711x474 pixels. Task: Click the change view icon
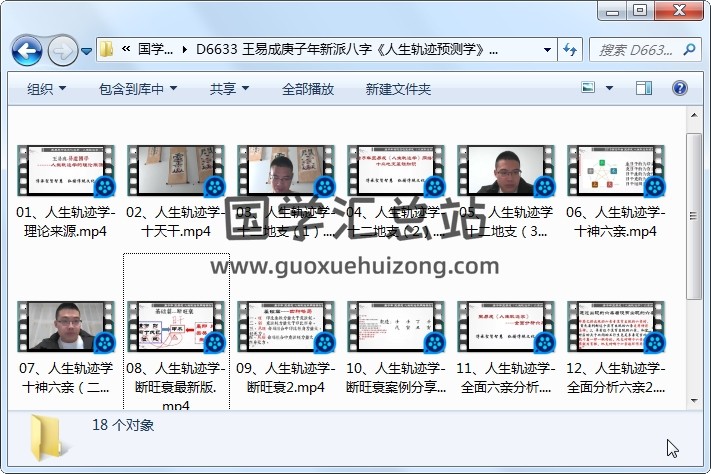[x=589, y=88]
